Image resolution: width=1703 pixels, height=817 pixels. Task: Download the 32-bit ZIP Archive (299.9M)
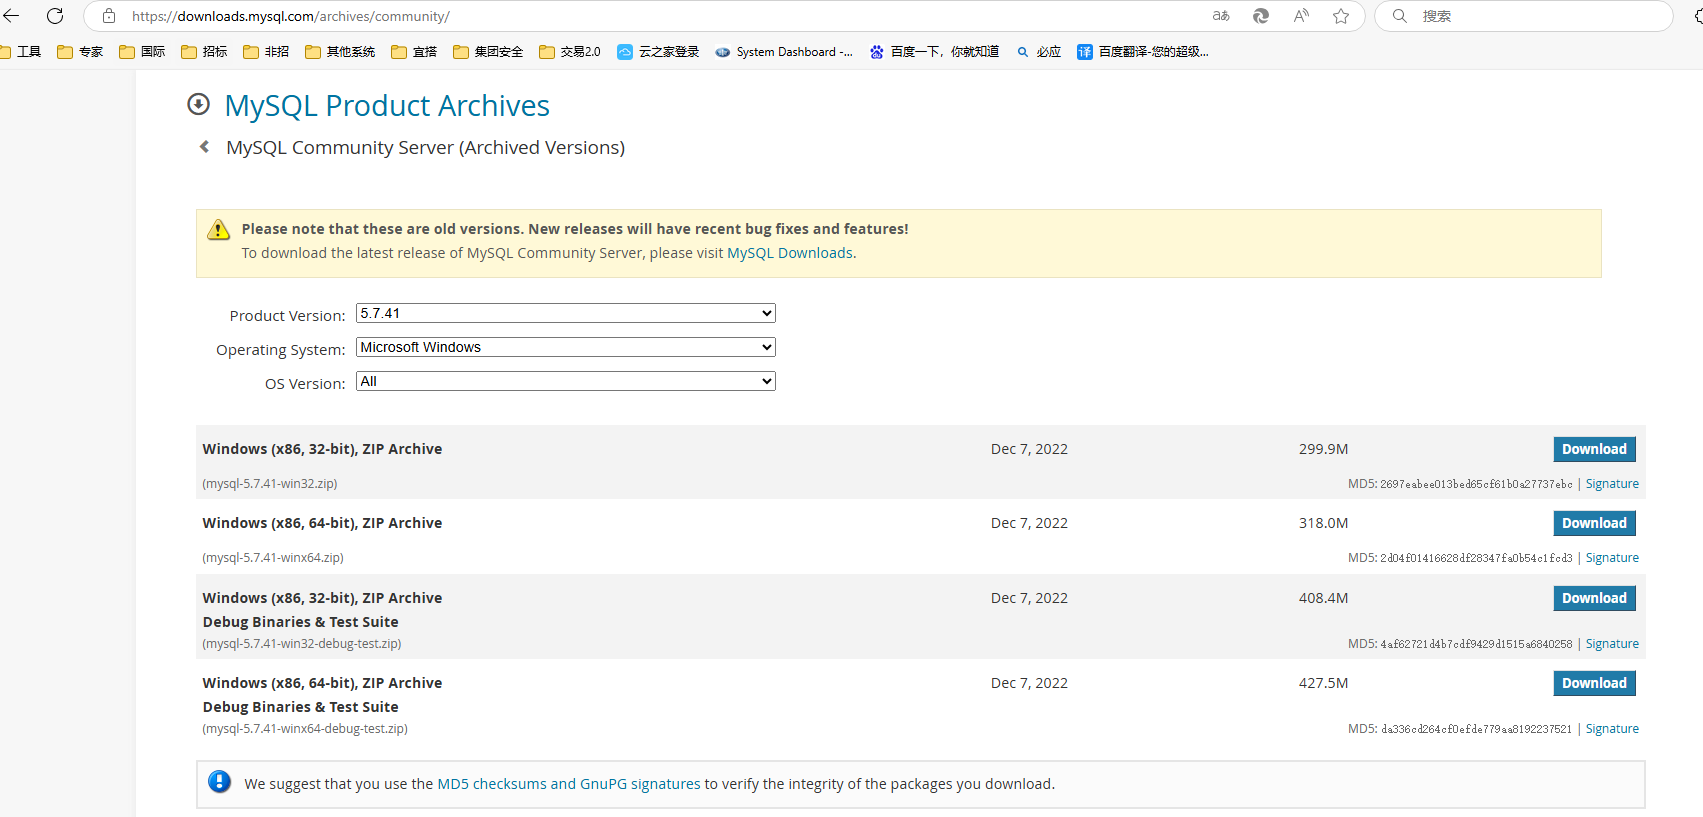[x=1594, y=449]
